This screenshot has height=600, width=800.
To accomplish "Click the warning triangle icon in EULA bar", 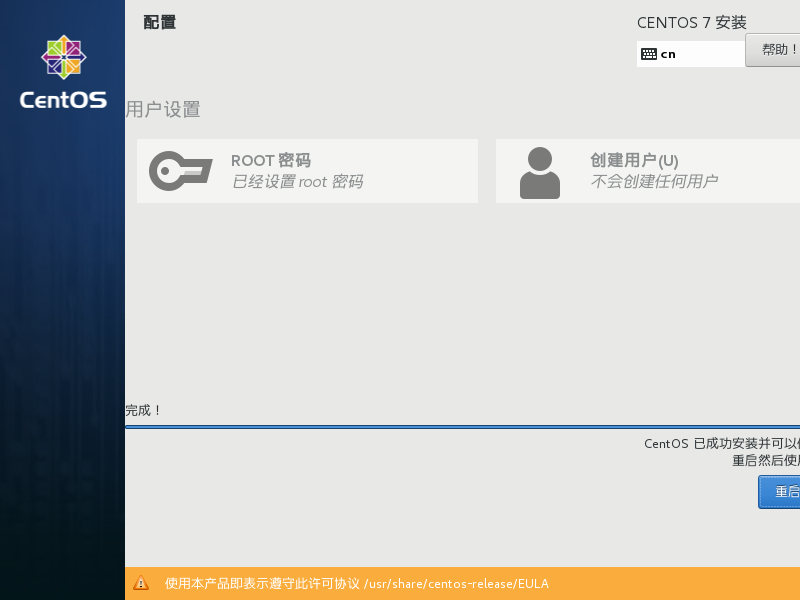I will click(x=141, y=583).
